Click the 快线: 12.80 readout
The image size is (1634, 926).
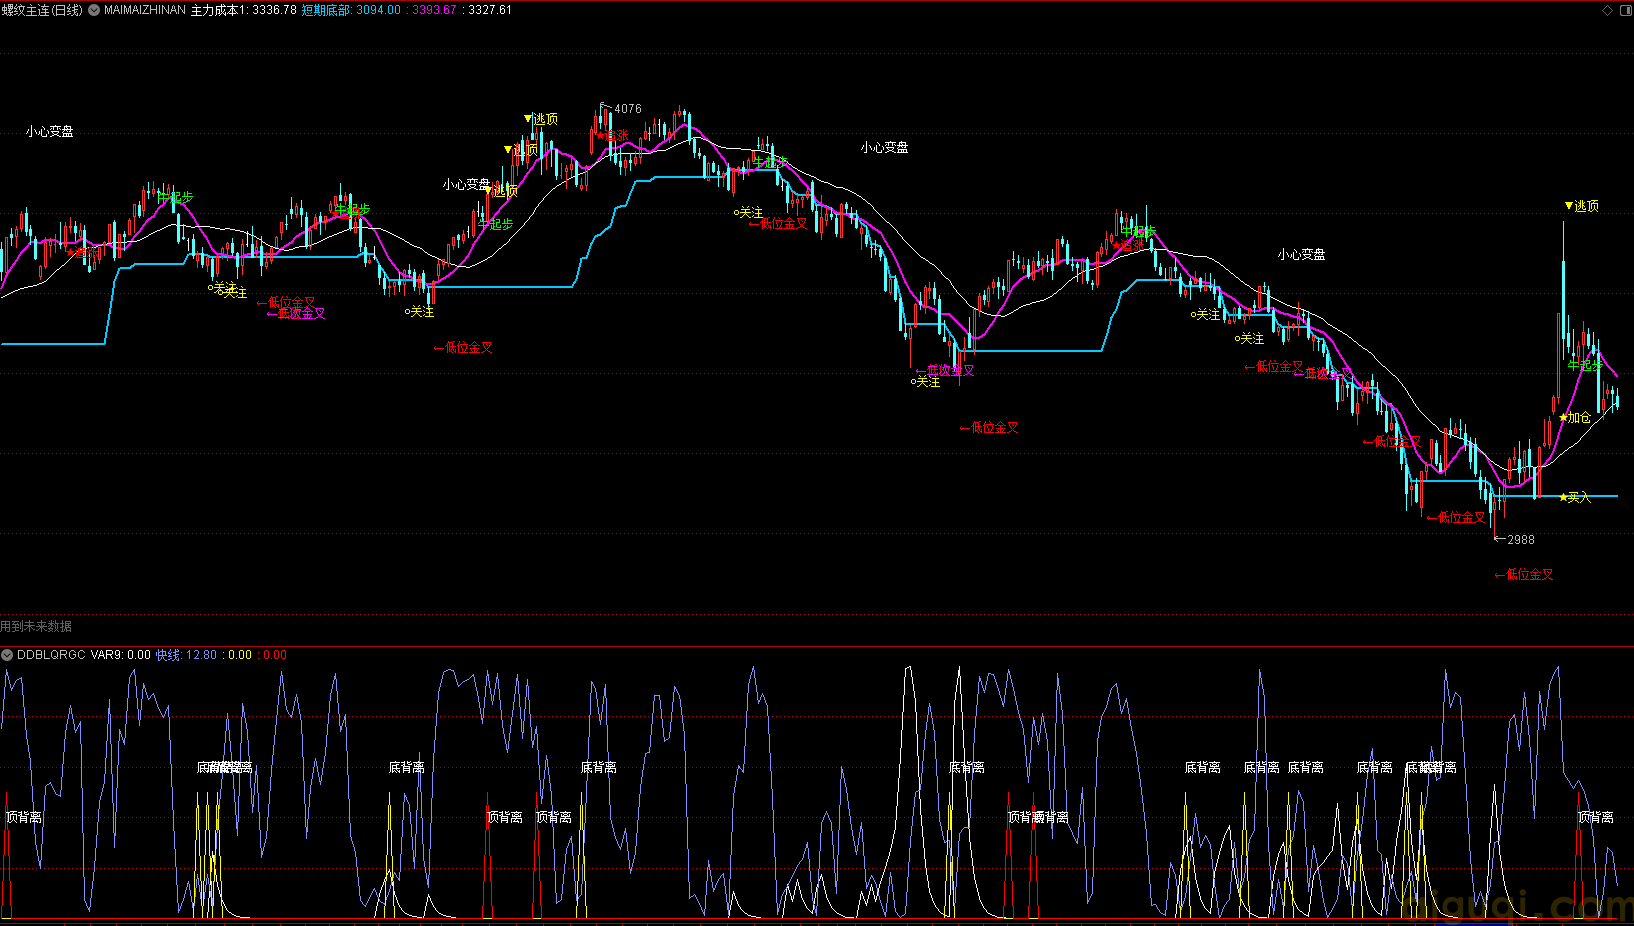point(186,655)
